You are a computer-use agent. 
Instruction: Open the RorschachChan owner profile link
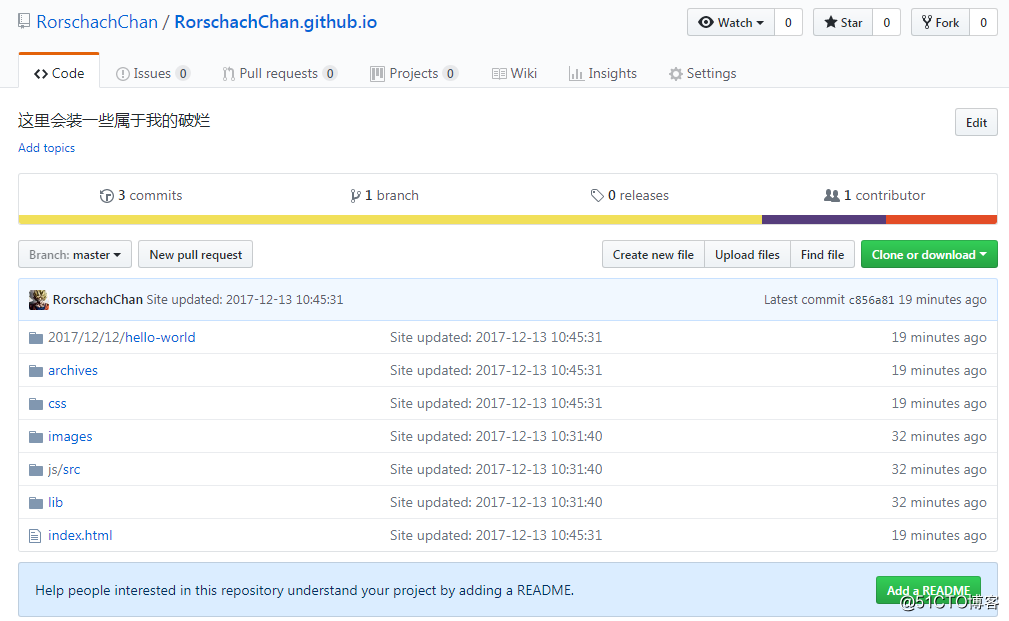point(97,22)
